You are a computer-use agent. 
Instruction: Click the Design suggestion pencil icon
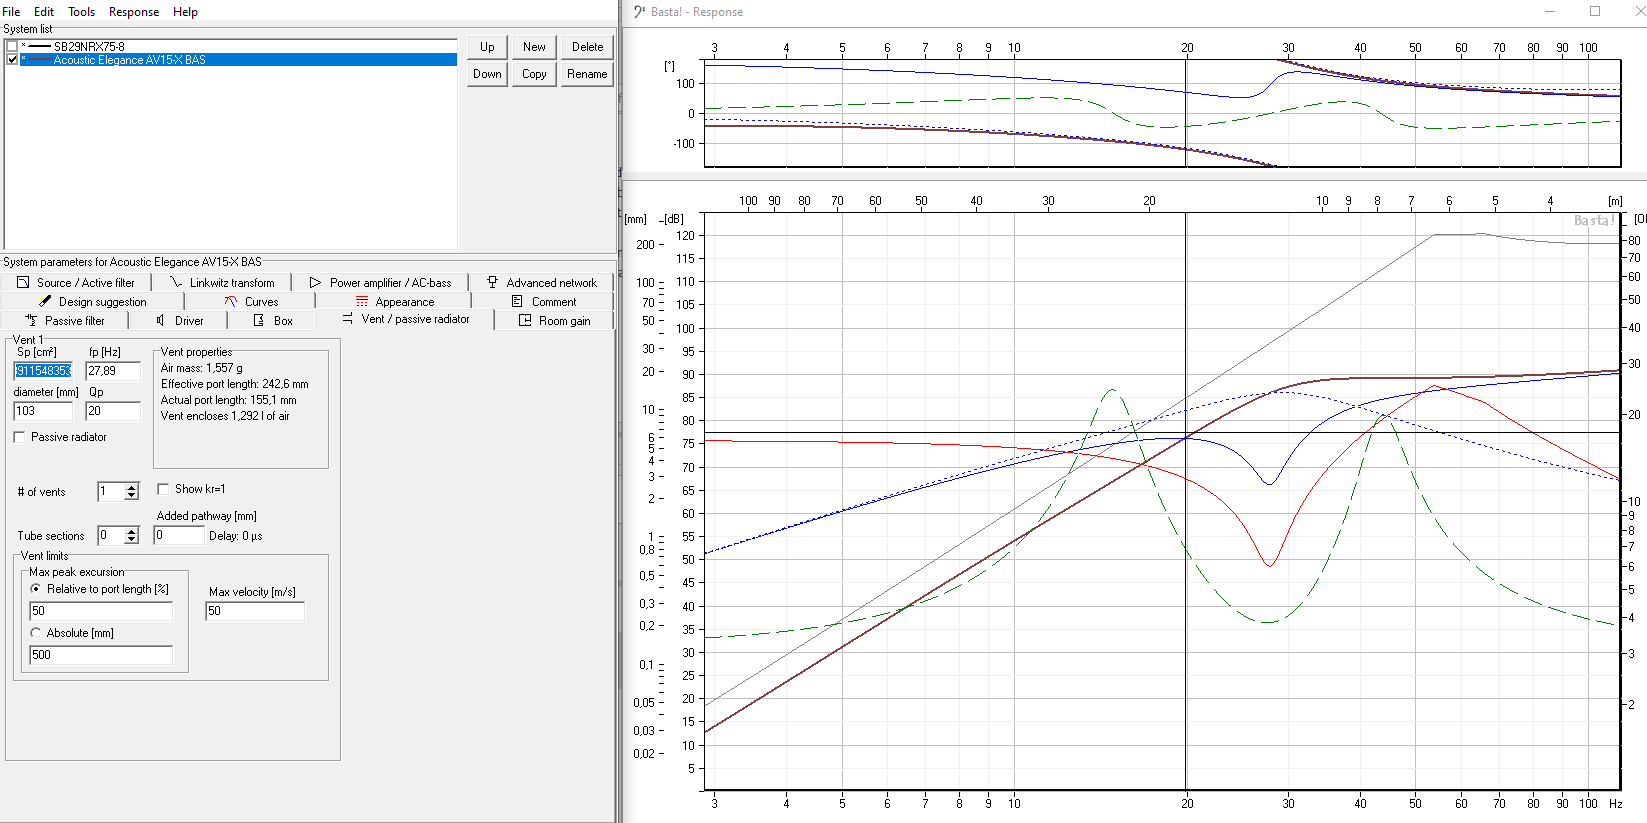[45, 301]
